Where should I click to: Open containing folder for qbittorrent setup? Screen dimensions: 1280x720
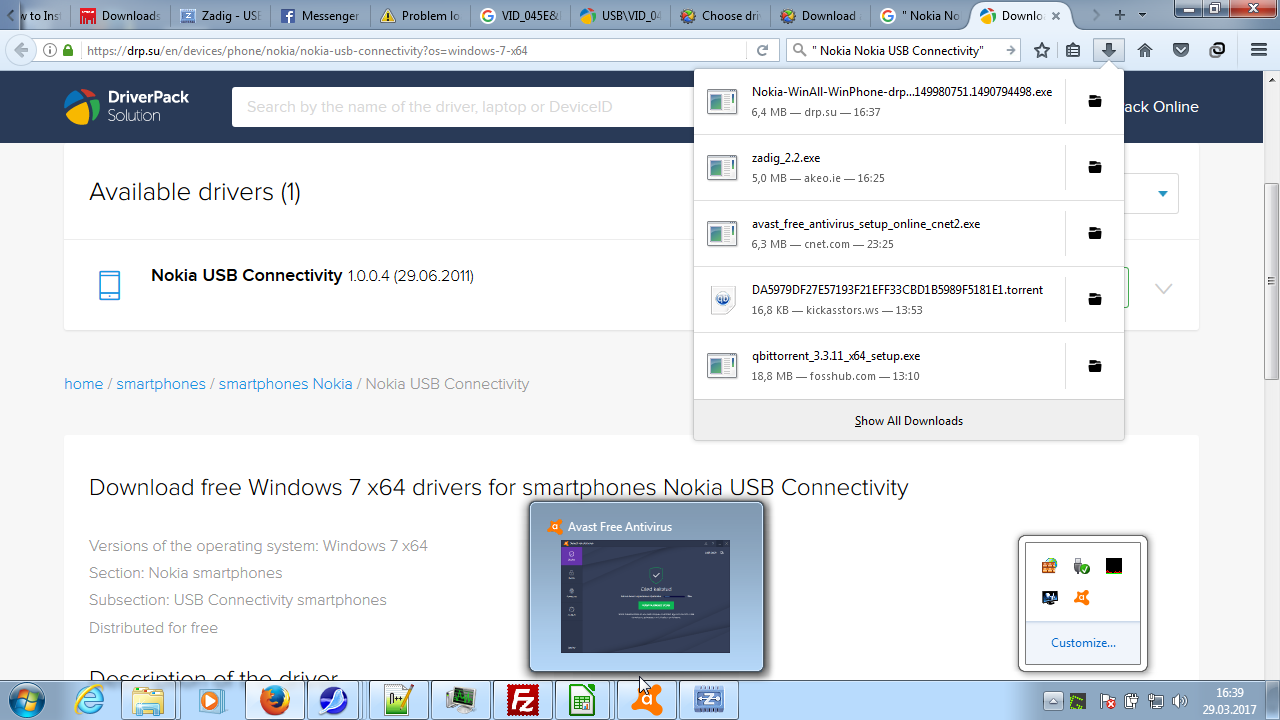1095,366
